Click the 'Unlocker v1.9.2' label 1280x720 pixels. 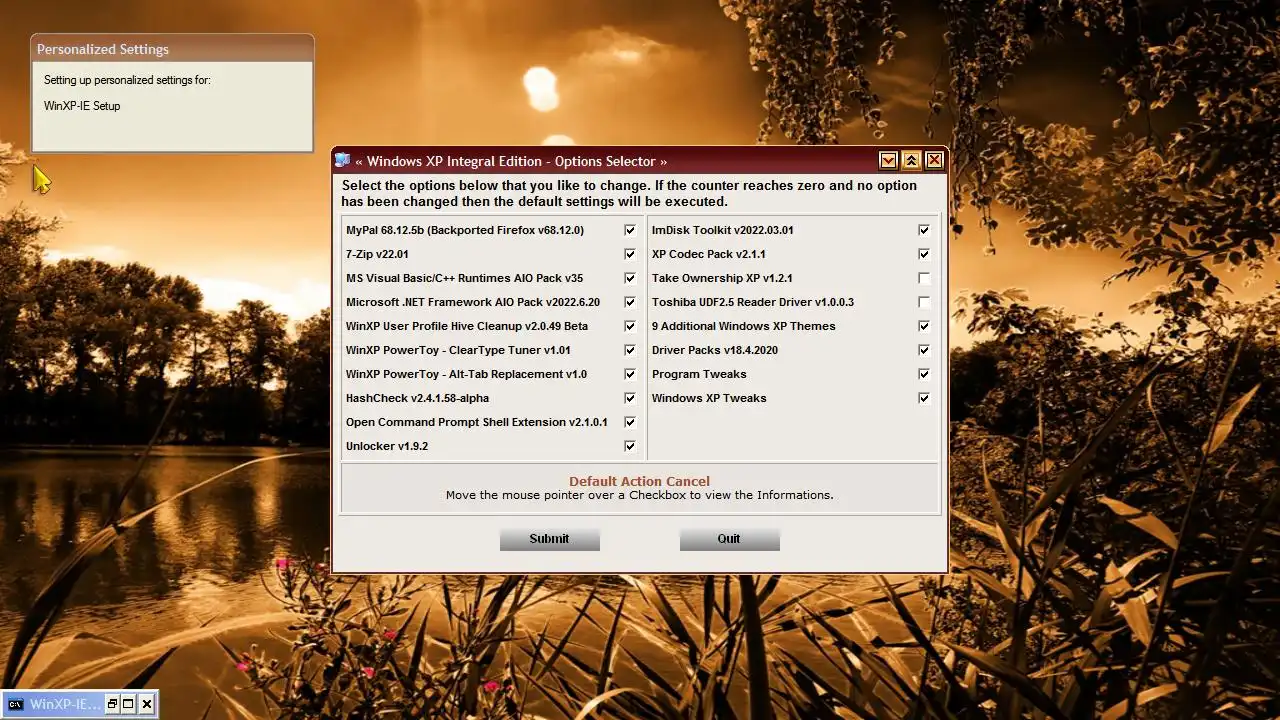tap(387, 446)
